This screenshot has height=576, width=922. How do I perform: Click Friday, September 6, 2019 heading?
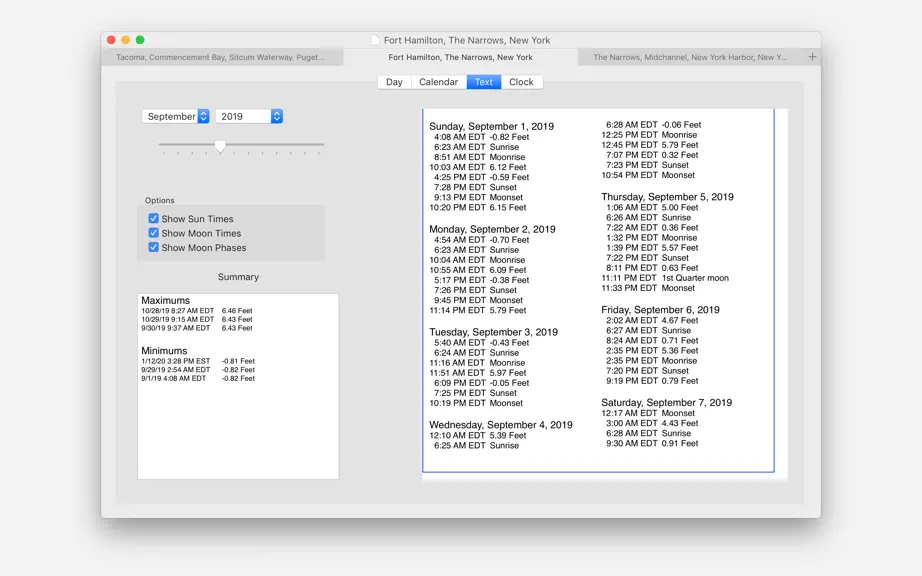(x=660, y=310)
